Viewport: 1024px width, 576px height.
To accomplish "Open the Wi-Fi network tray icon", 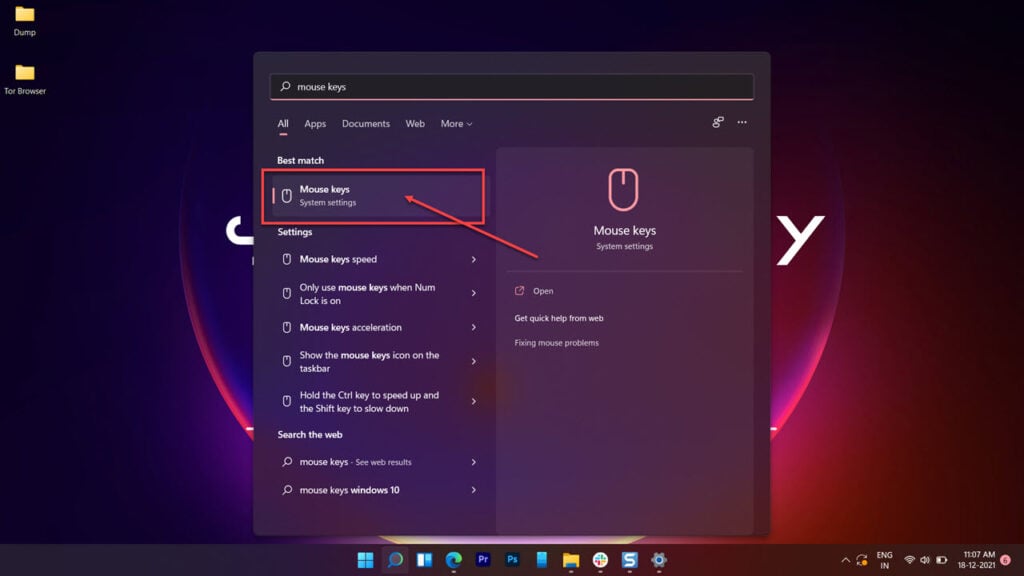I will (x=909, y=560).
